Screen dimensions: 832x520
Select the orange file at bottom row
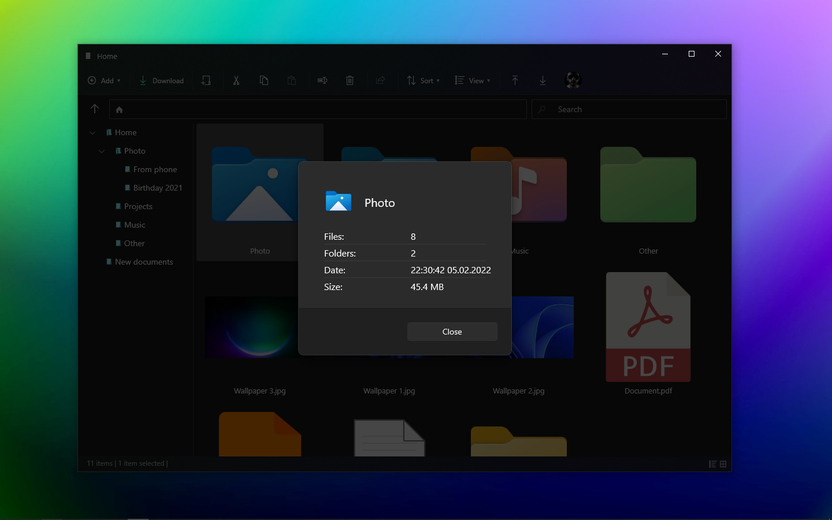pos(259,434)
